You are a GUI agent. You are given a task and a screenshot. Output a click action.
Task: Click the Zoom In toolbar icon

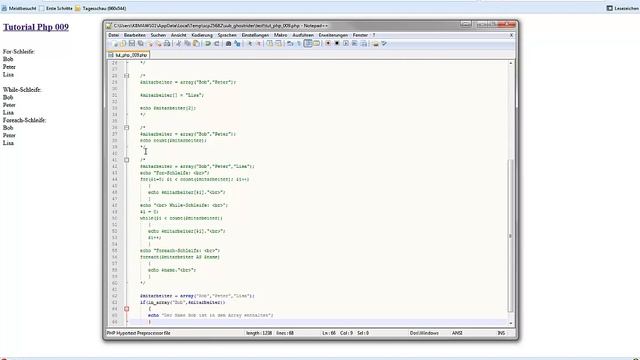tap(250, 44)
